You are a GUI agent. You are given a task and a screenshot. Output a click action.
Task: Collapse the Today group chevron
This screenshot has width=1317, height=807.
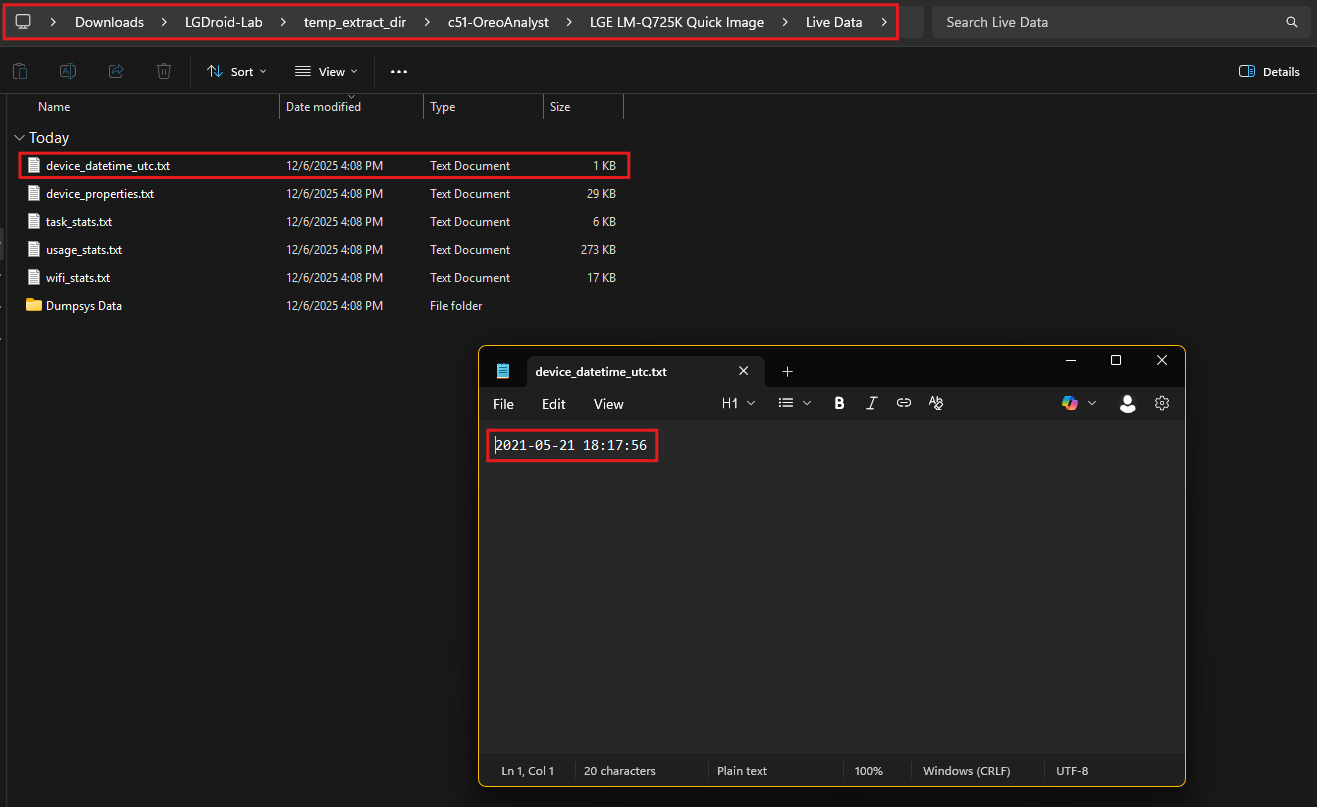tap(19, 138)
